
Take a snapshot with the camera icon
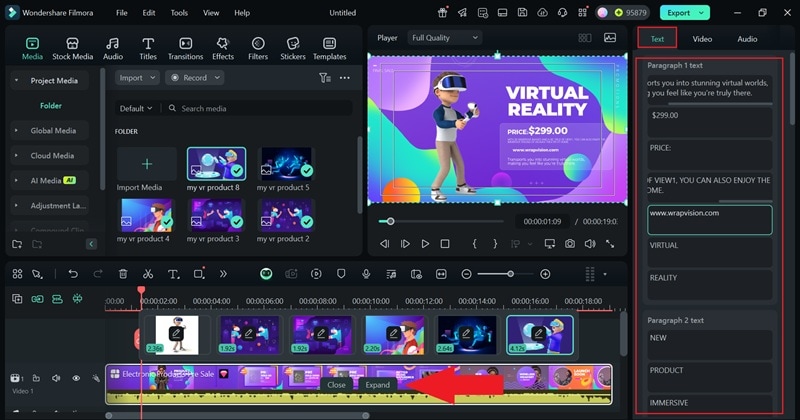[570, 244]
